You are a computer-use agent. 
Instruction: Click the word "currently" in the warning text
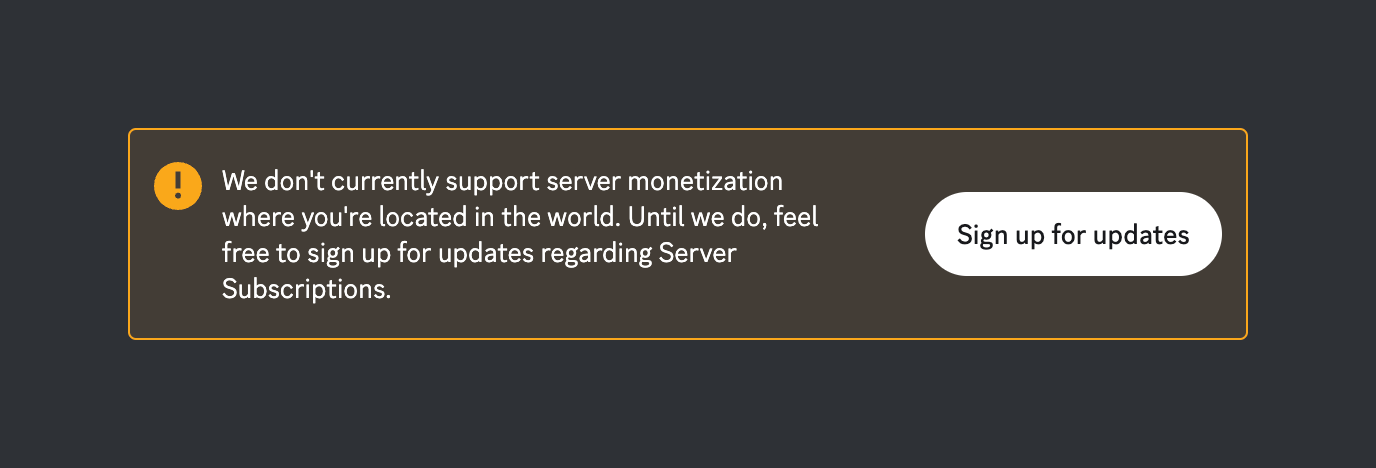coord(386,183)
